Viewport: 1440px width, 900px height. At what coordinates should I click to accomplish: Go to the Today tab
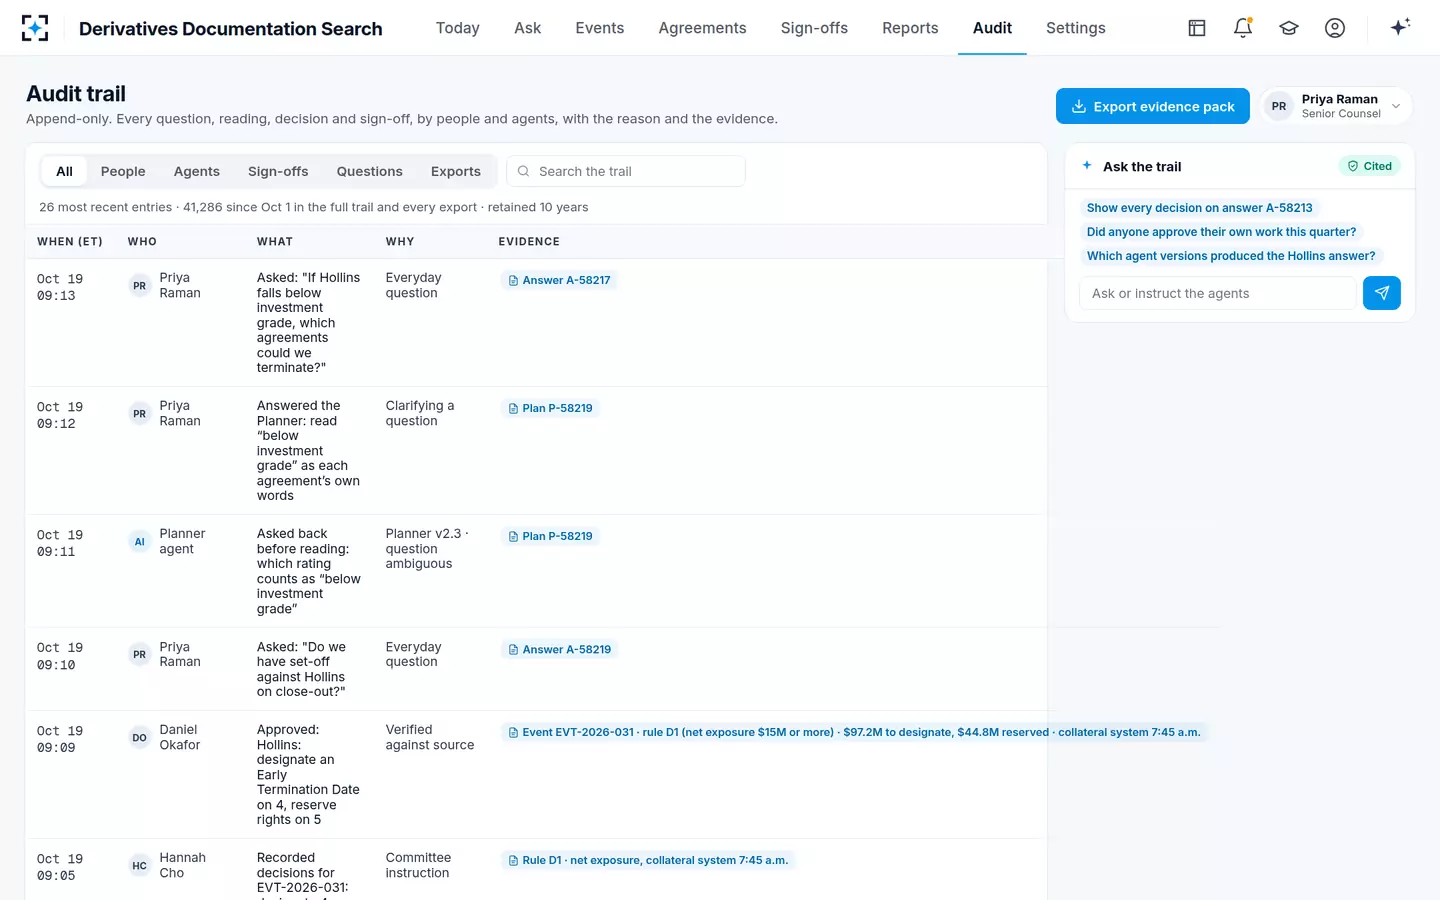coord(458,28)
